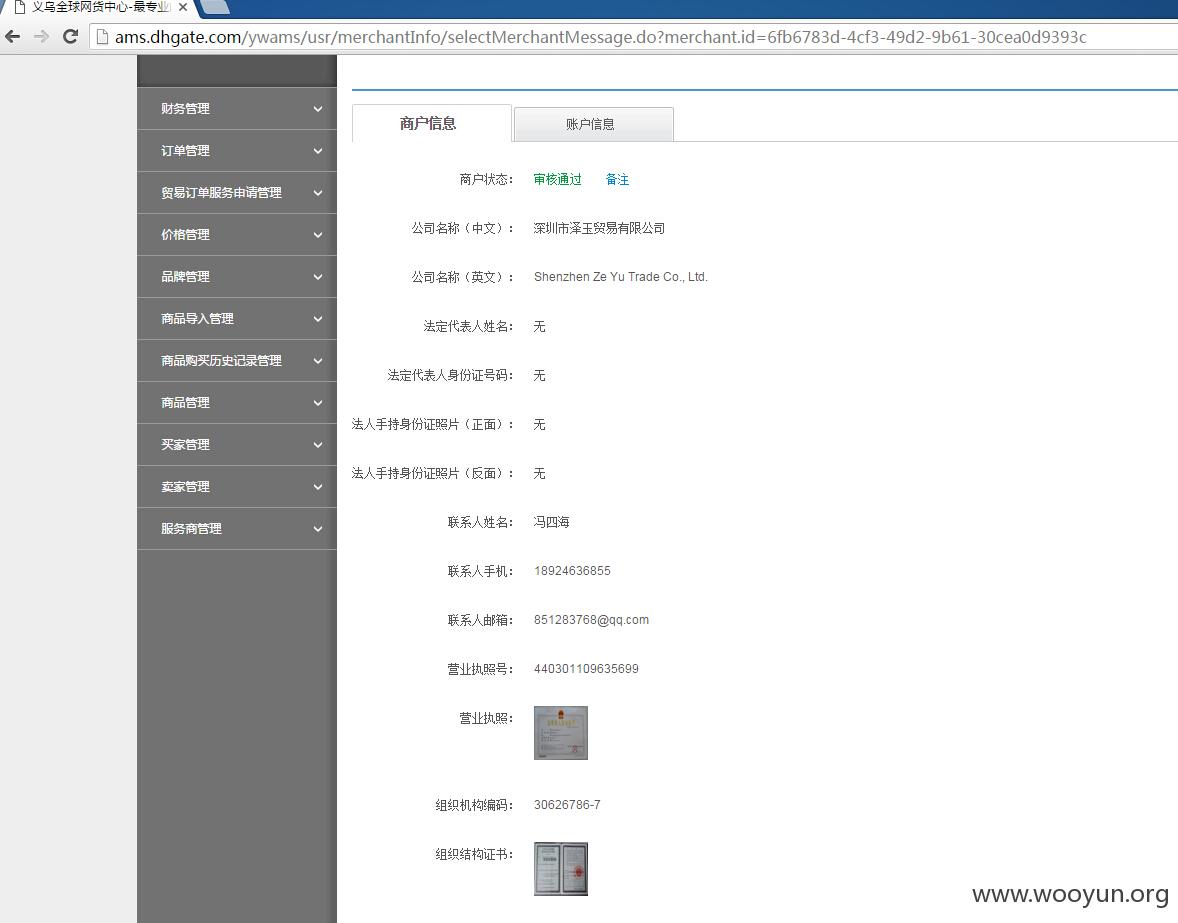The width and height of the screenshot is (1178, 923).
Task: Expand the 贸易订单服务申请管理 chevron
Action: pos(318,193)
